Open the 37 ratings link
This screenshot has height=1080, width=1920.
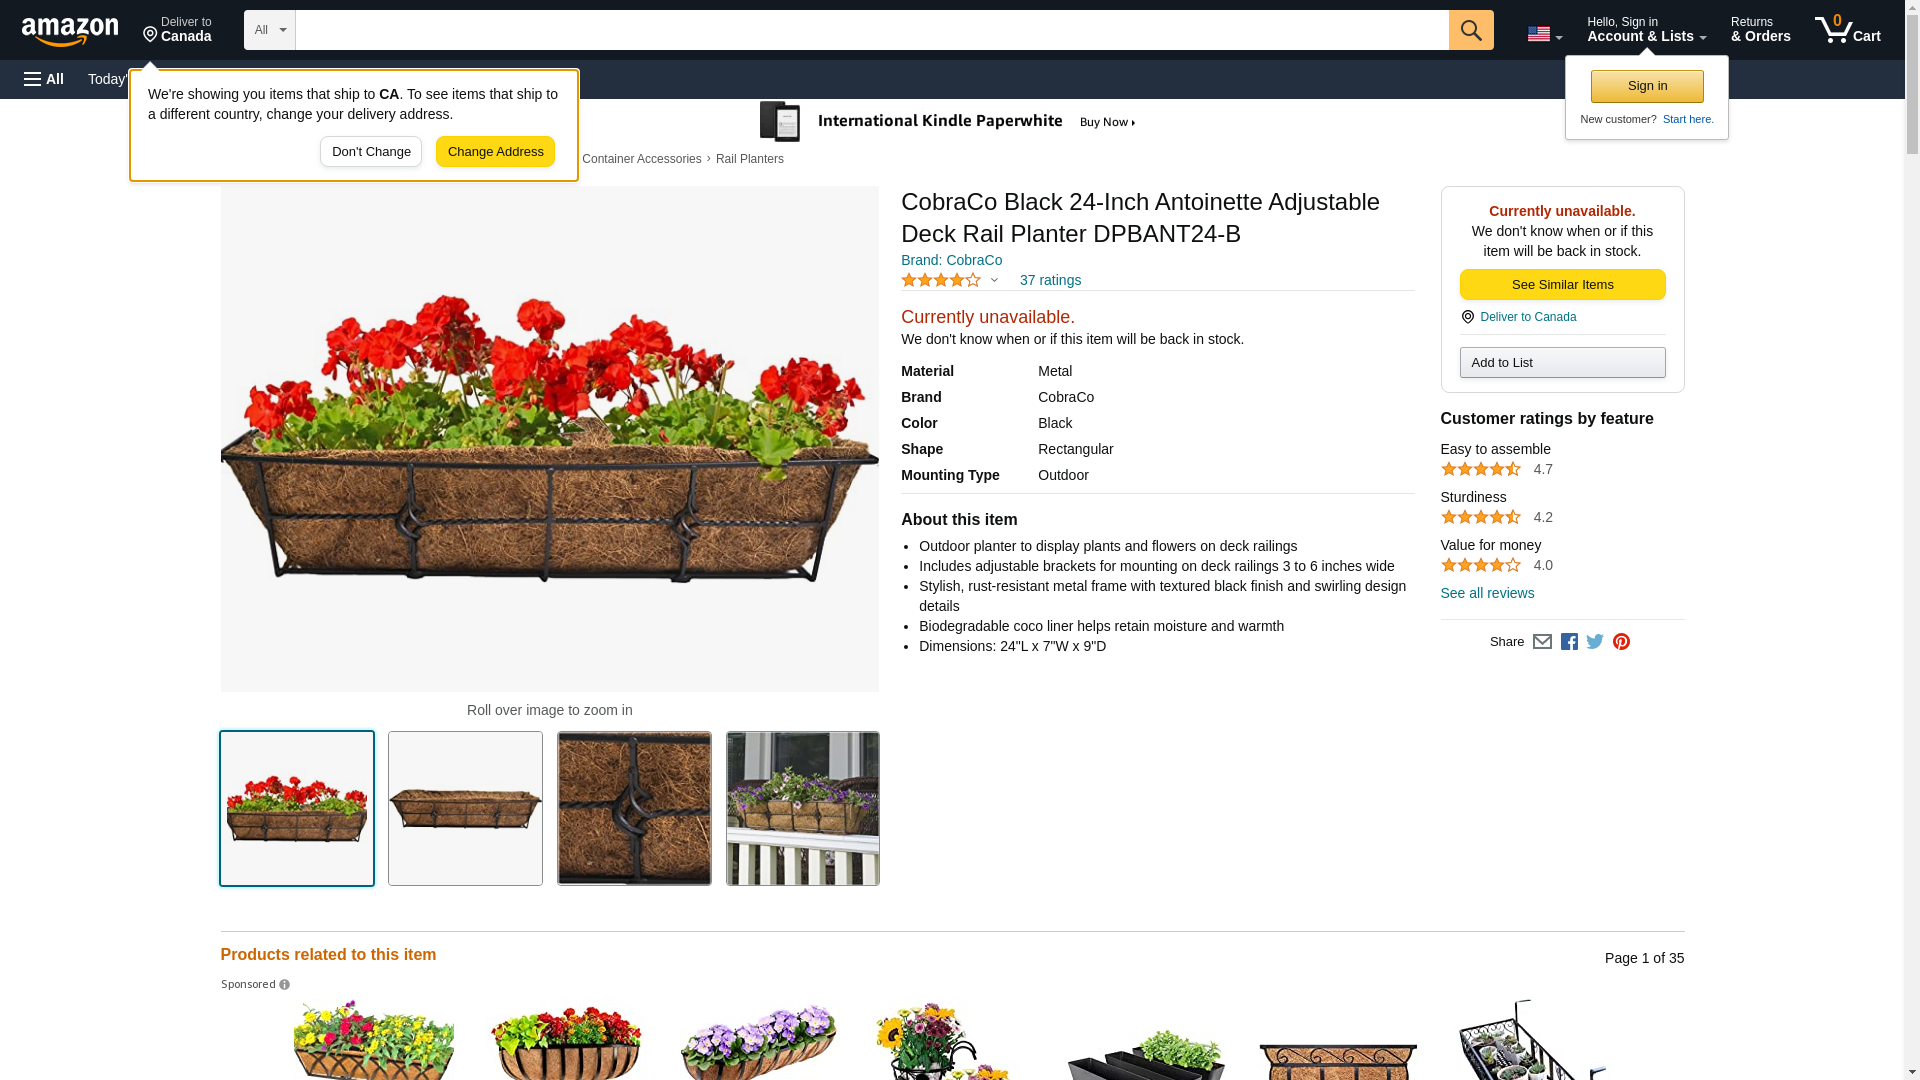tap(1050, 281)
